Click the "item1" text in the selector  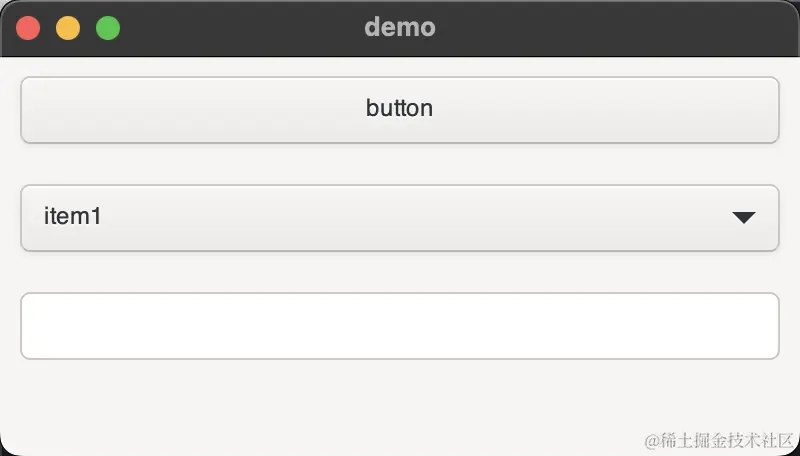click(73, 216)
